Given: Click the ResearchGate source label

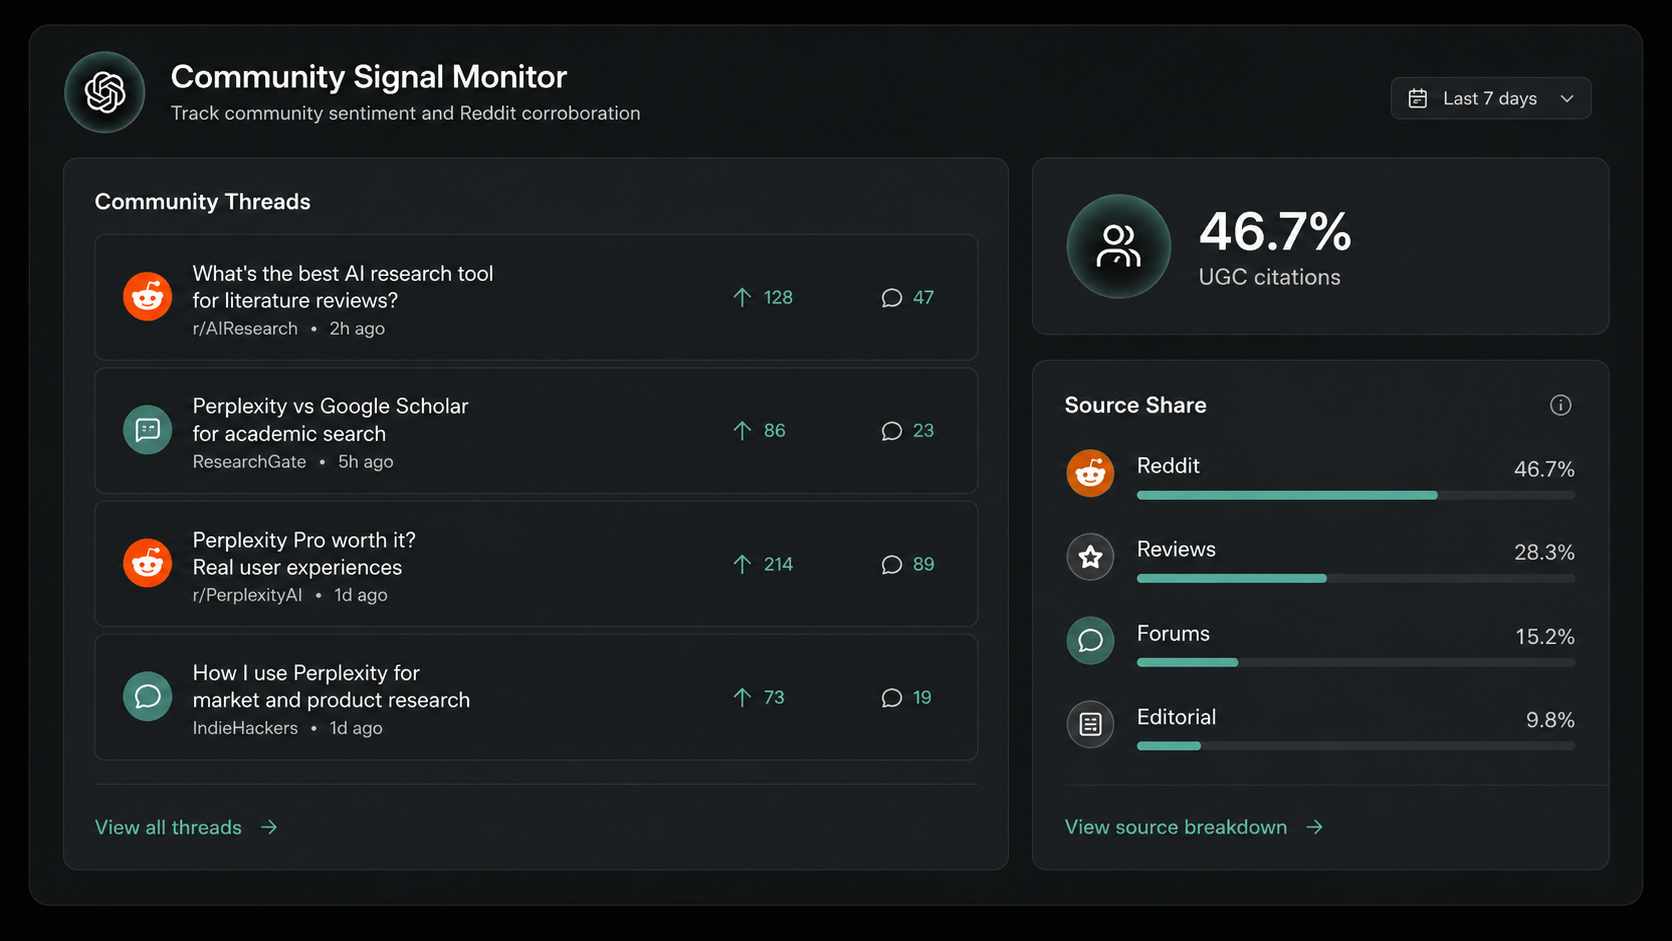Looking at the screenshot, I should (x=249, y=461).
